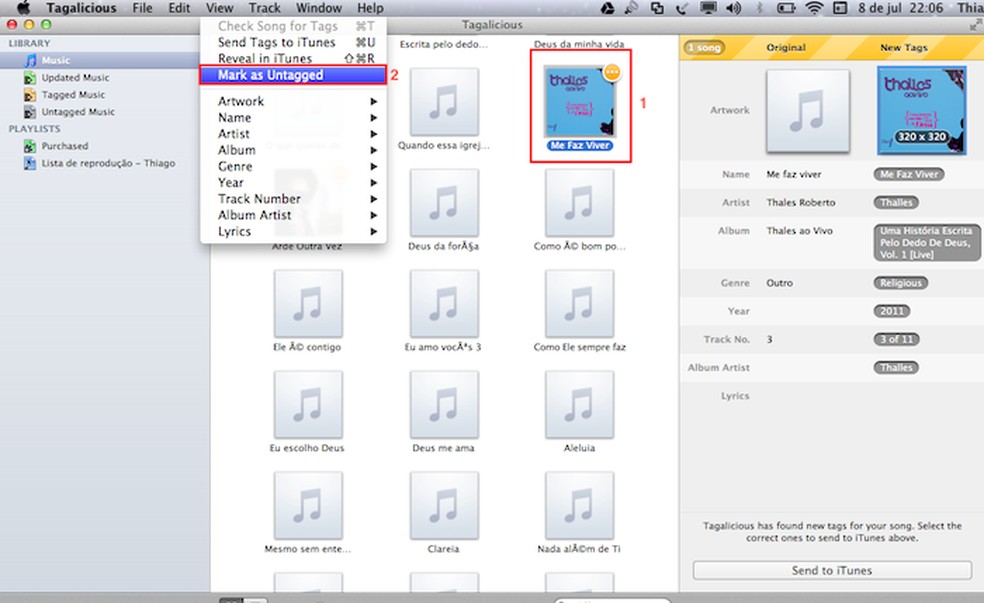Screen dimensions: 984x603
Task: Select the new 320 x 320 artwork
Action: 921,110
